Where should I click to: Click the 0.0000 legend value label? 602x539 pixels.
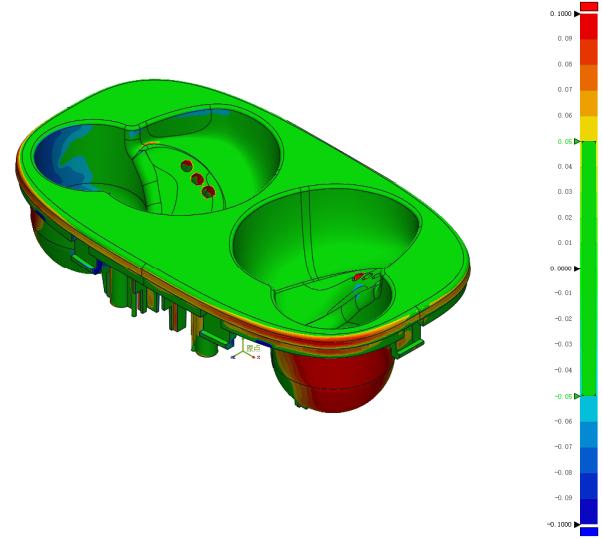(560, 268)
